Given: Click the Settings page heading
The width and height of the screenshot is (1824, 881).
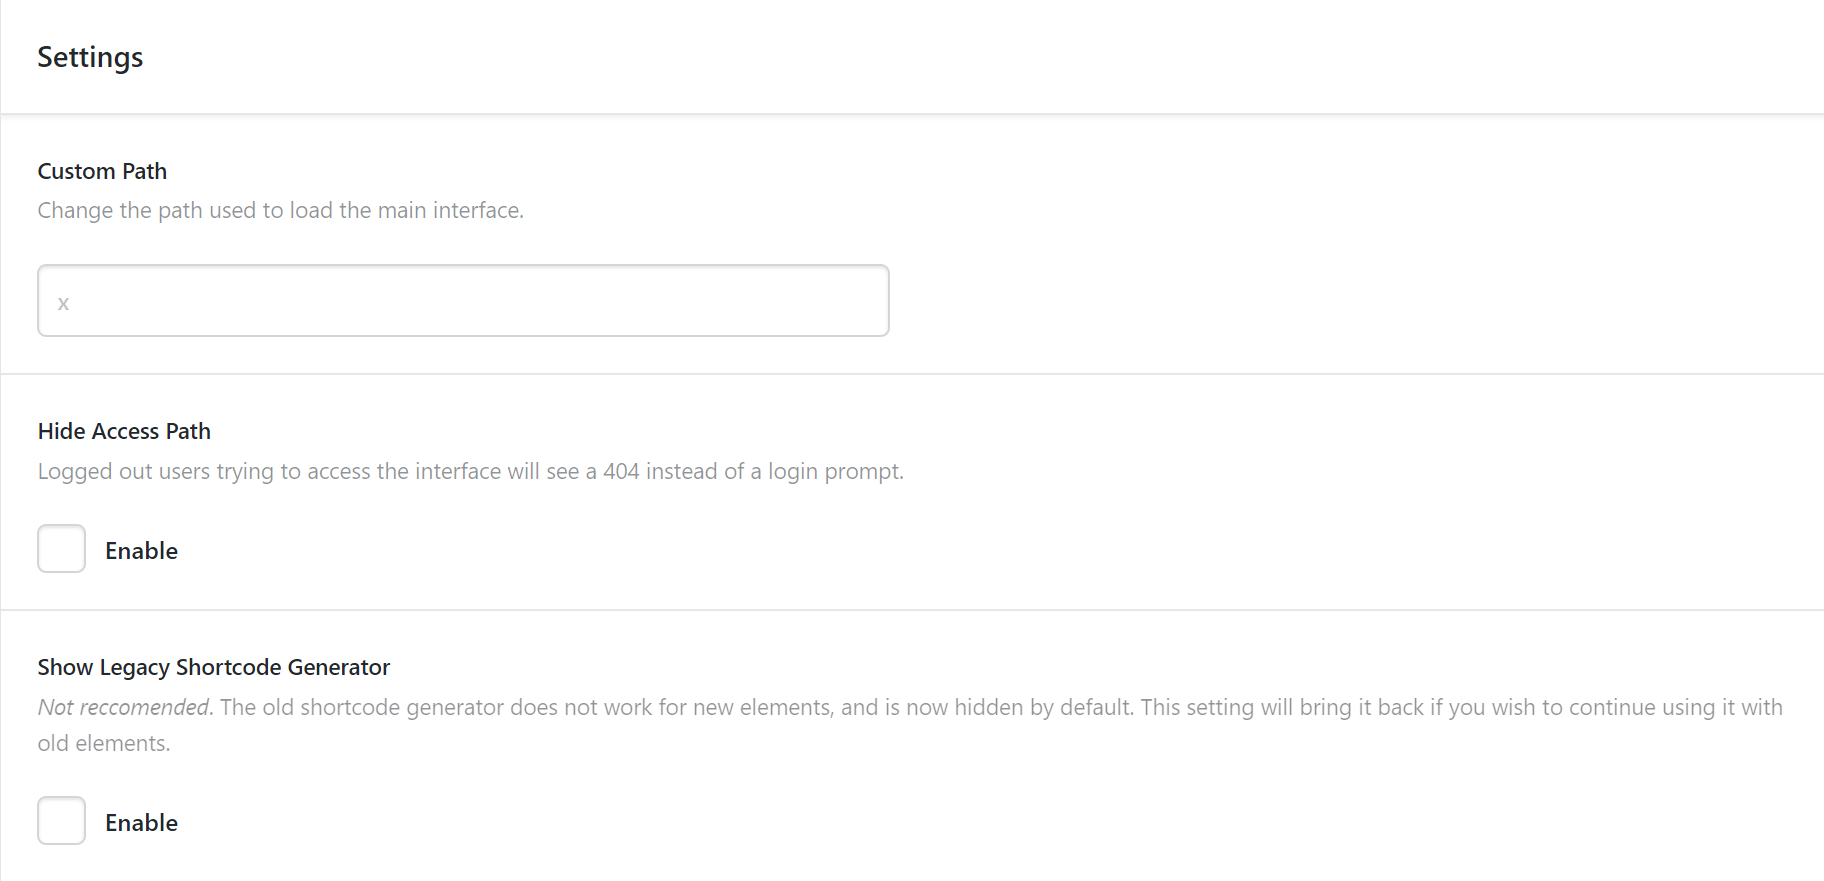Looking at the screenshot, I should tap(90, 58).
